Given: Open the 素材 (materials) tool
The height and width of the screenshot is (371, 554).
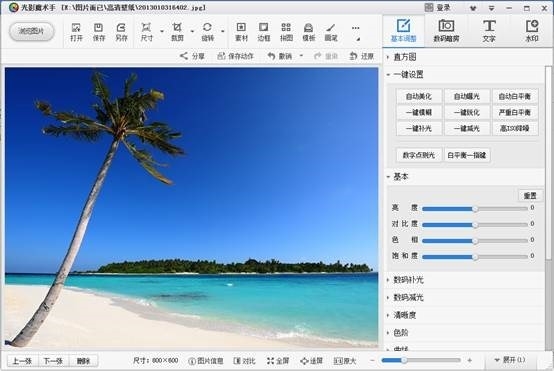Looking at the screenshot, I should (241, 32).
